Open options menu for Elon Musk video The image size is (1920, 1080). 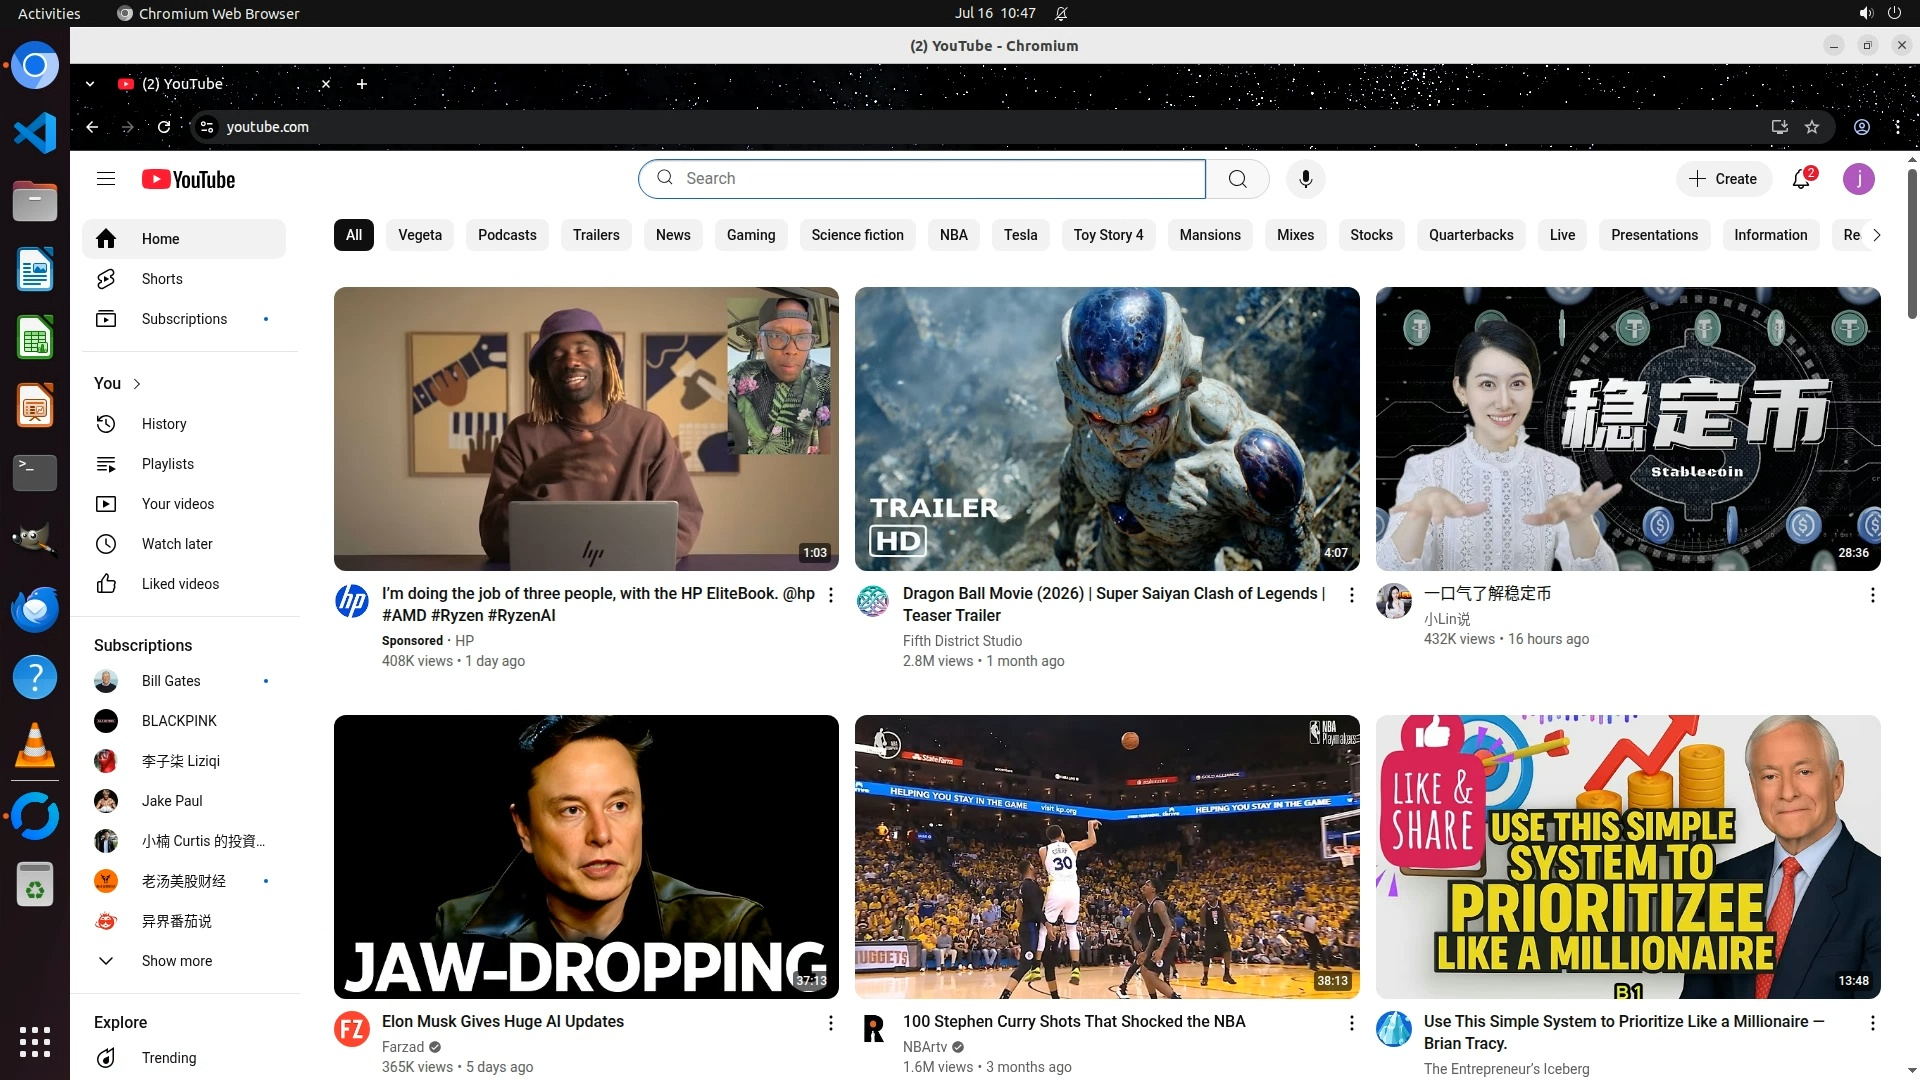coord(830,1023)
